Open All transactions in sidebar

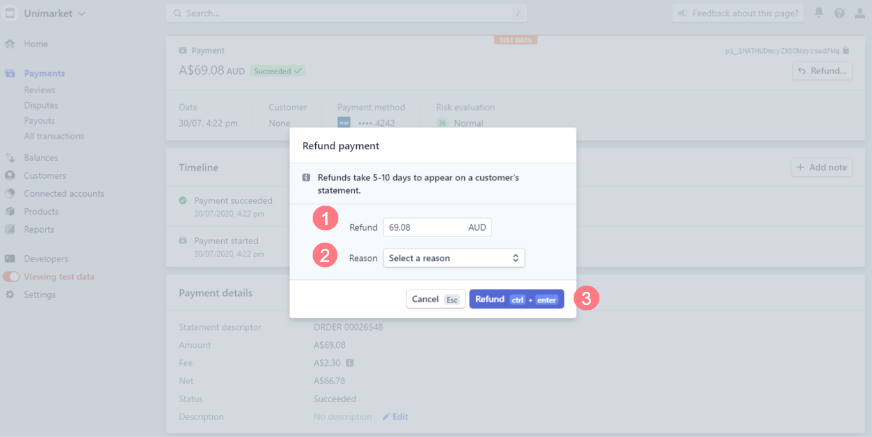pyautogui.click(x=54, y=136)
